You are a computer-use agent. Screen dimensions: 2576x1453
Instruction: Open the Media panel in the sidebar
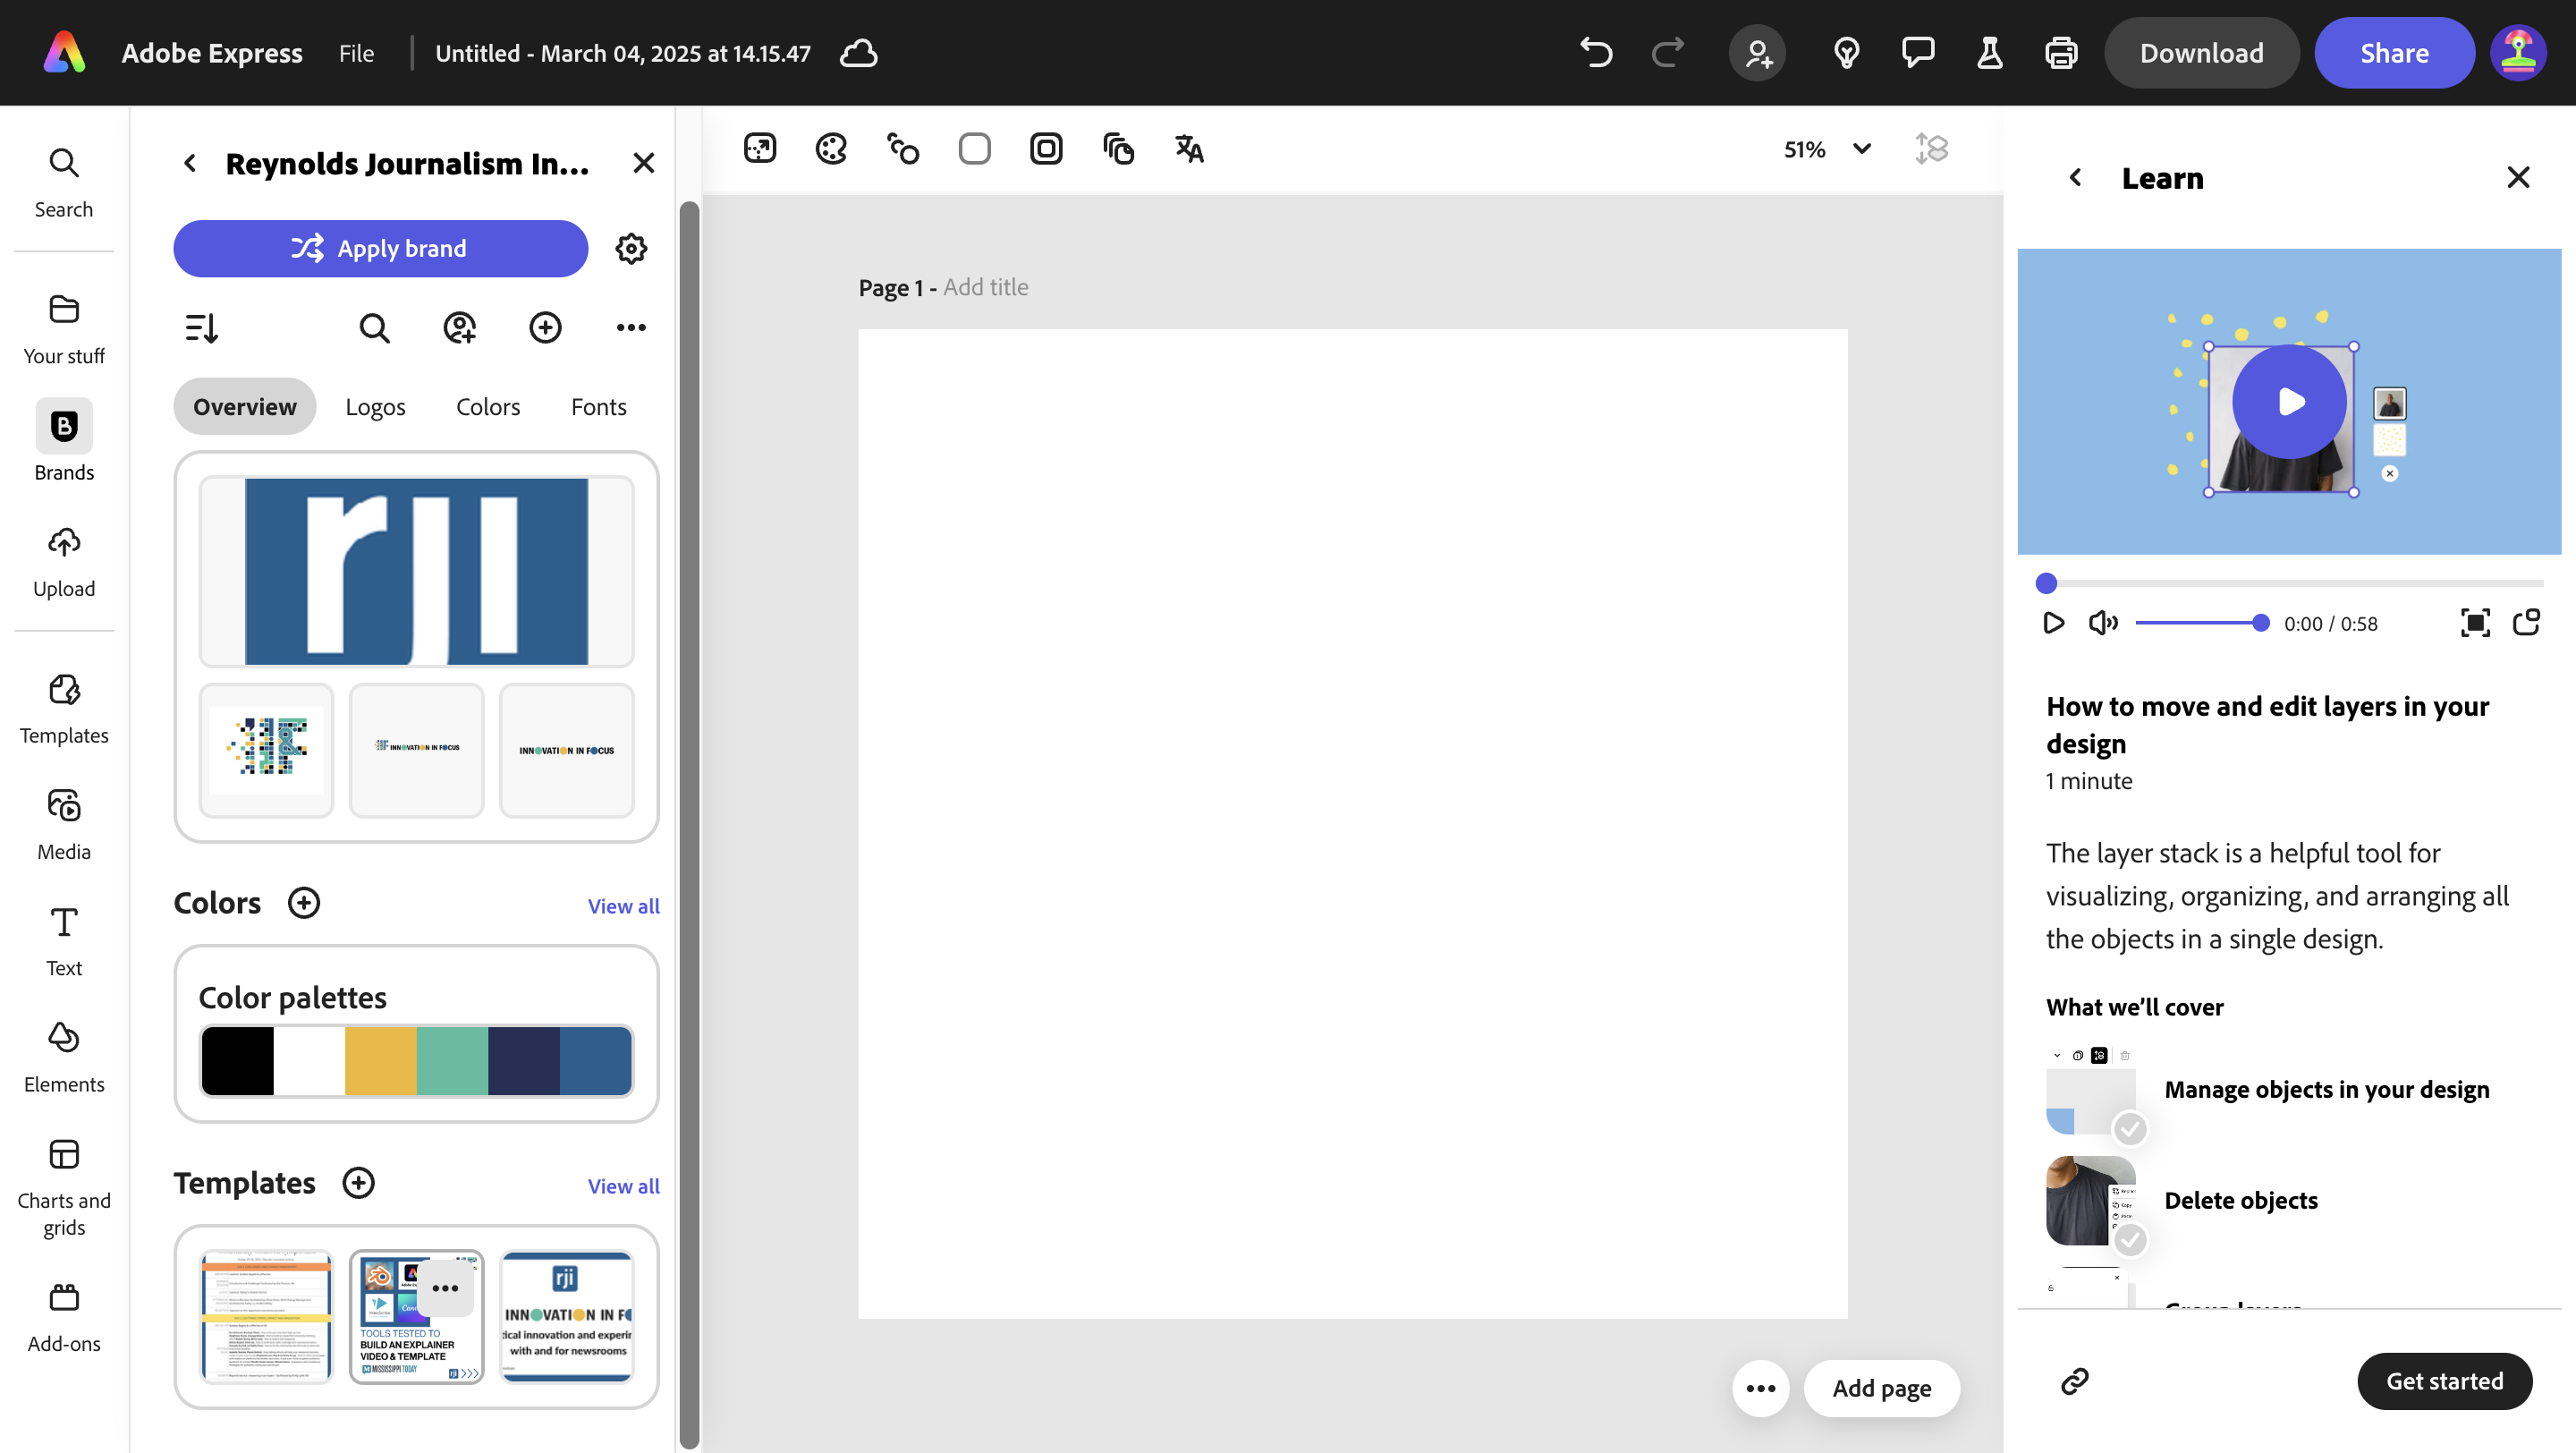pos(63,823)
